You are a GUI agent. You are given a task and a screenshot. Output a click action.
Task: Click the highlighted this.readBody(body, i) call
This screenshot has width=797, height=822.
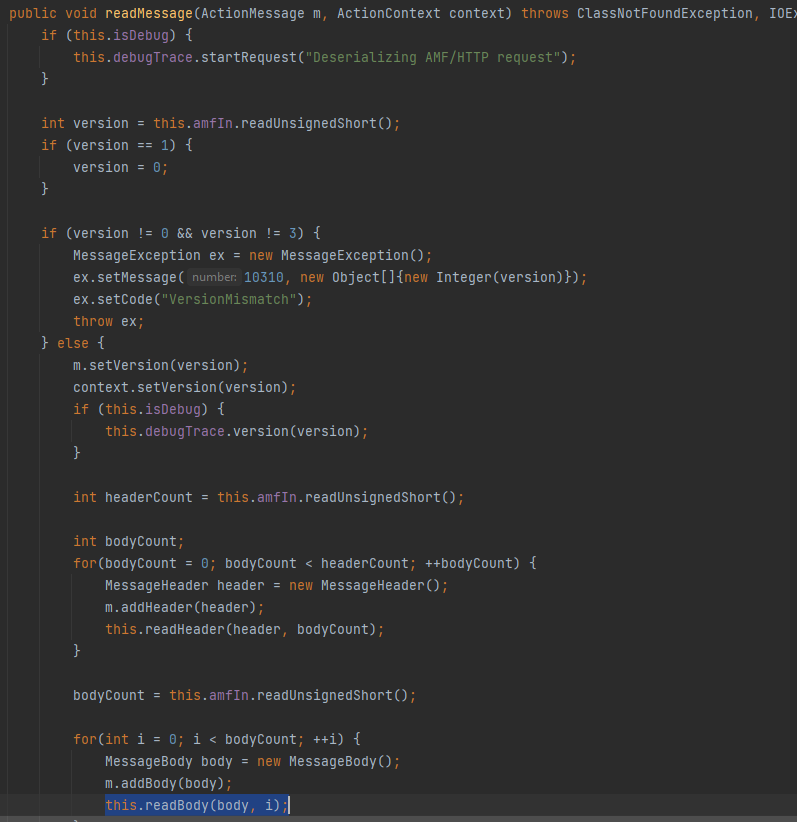197,805
